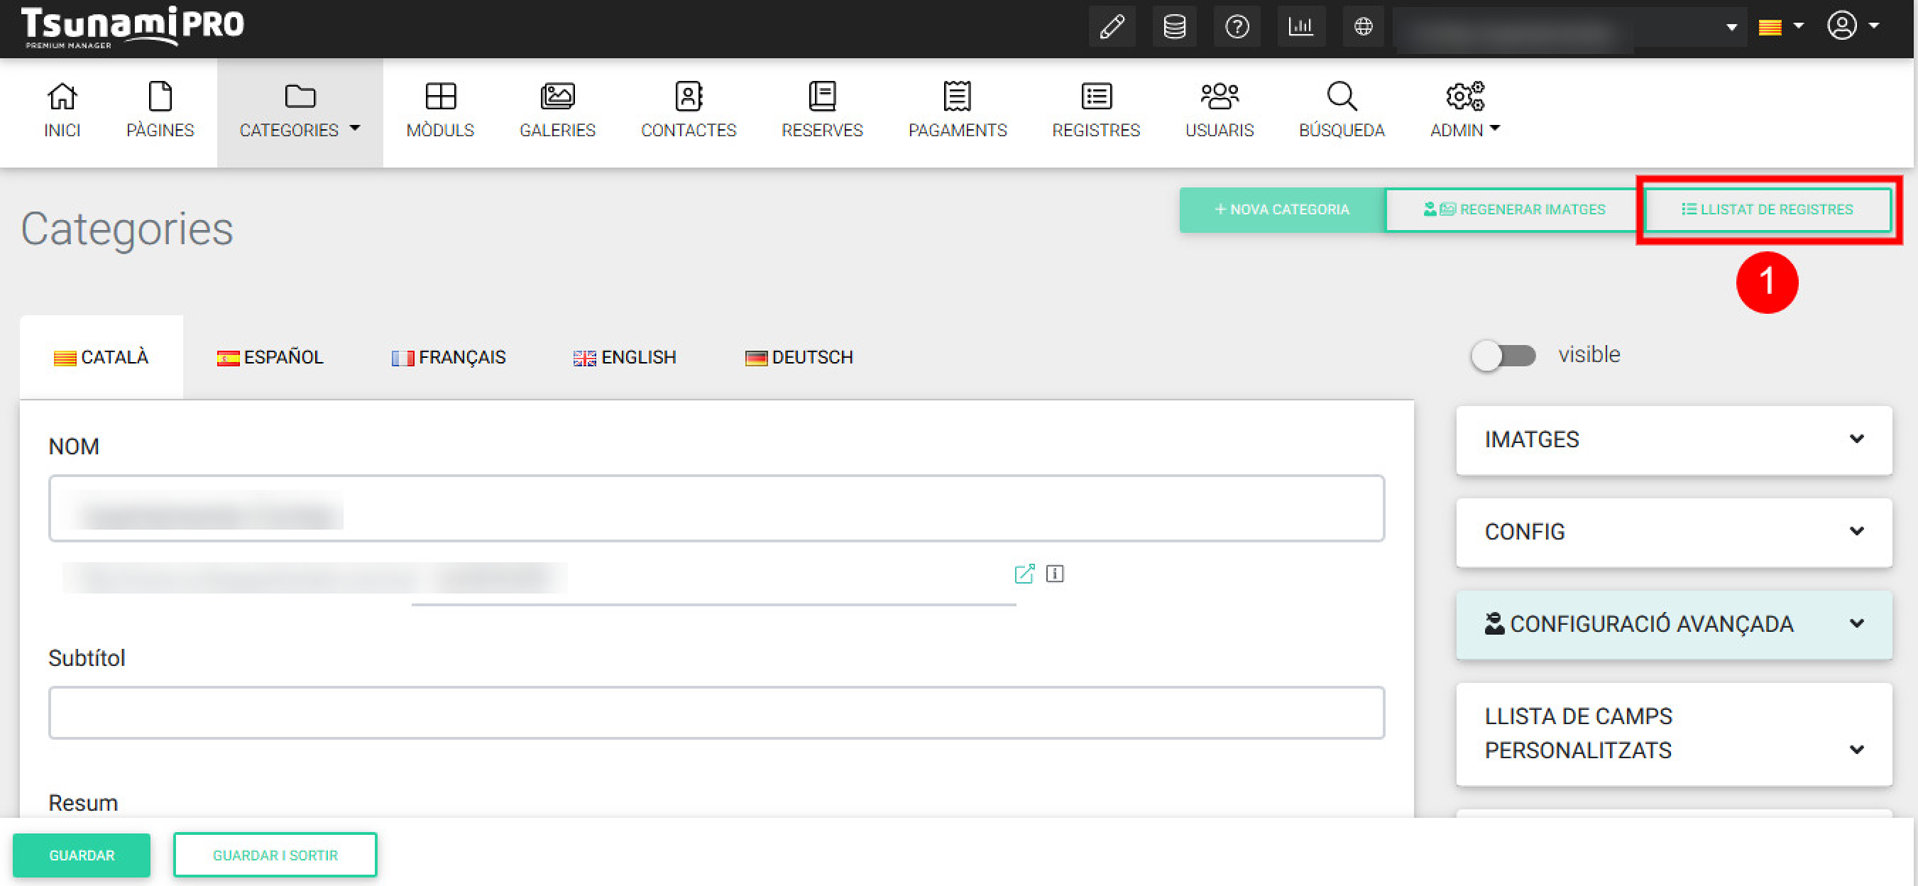Select the Deutsch language tab

click(799, 358)
